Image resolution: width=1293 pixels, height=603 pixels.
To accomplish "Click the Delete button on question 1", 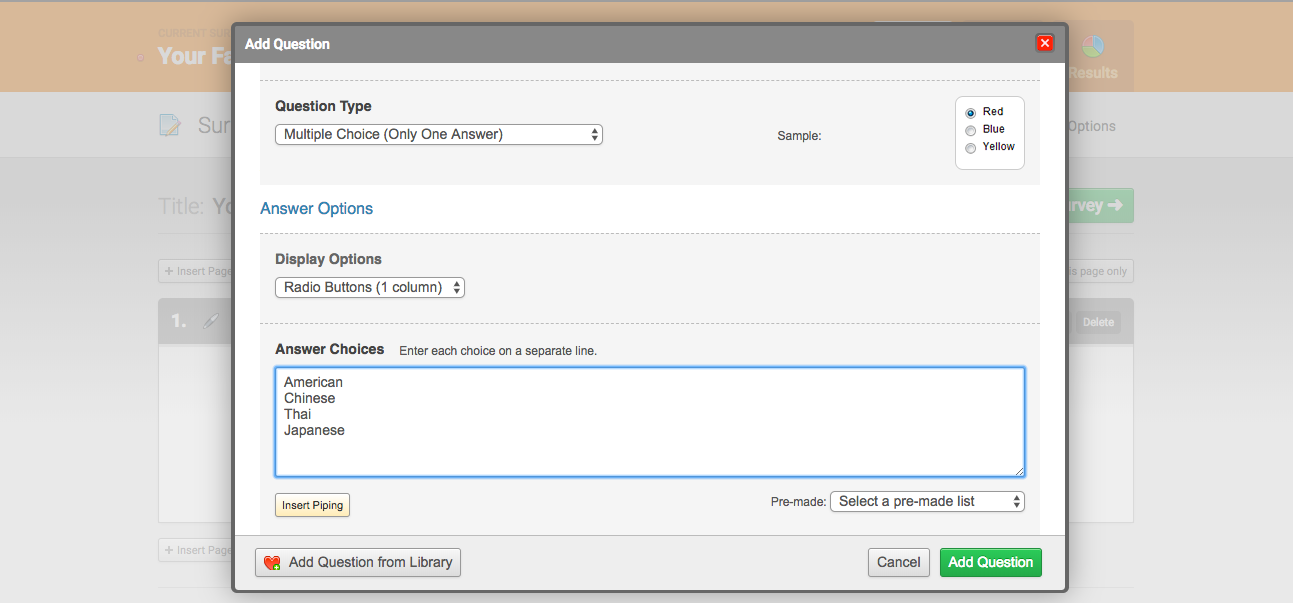I will click(x=1097, y=322).
